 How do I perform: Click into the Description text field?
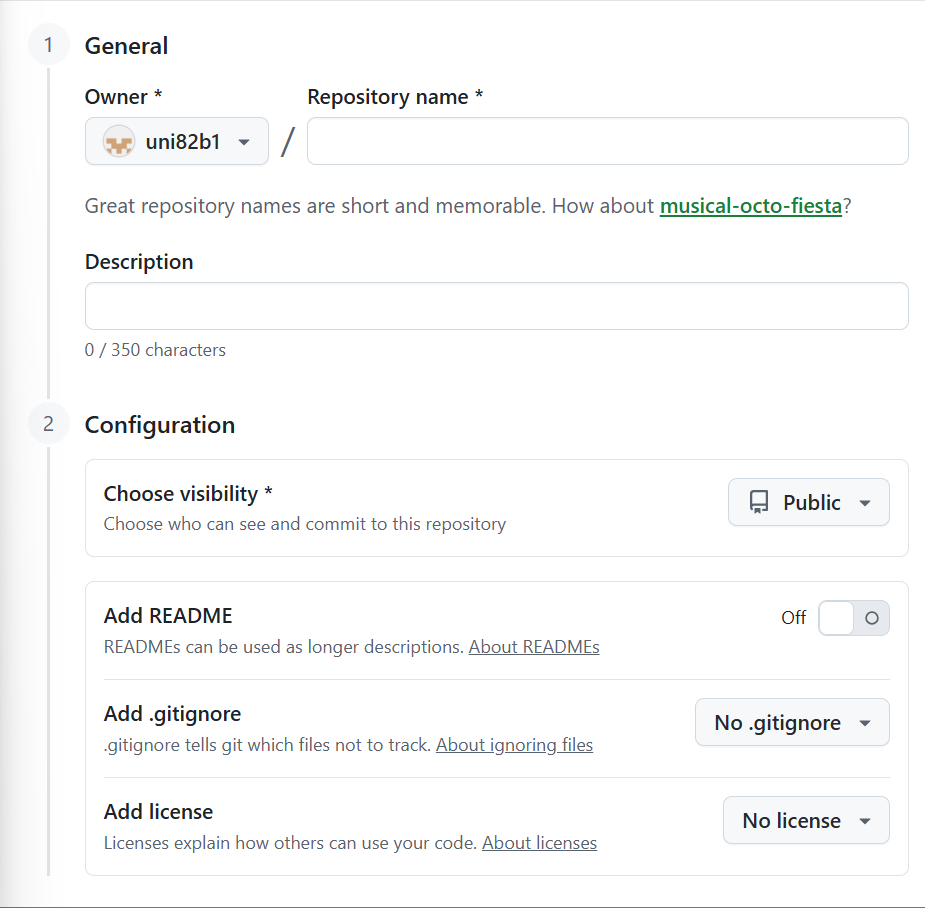[x=496, y=306]
